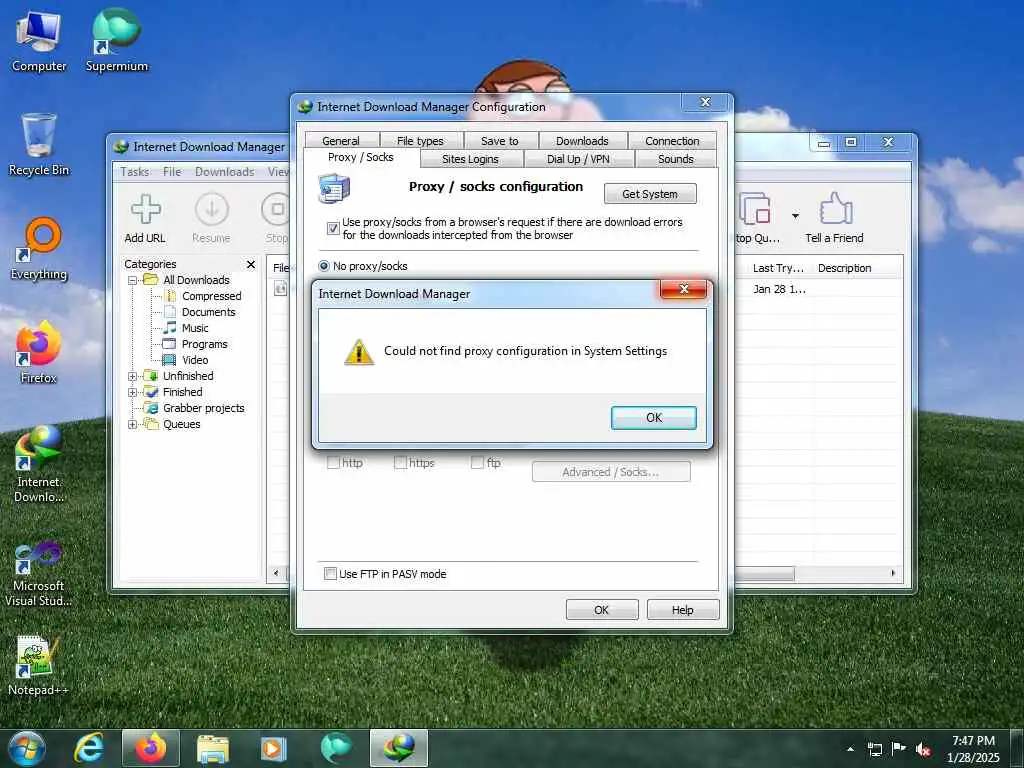Toggle the https proxy checkbox
The image size is (1024, 768).
[400, 462]
